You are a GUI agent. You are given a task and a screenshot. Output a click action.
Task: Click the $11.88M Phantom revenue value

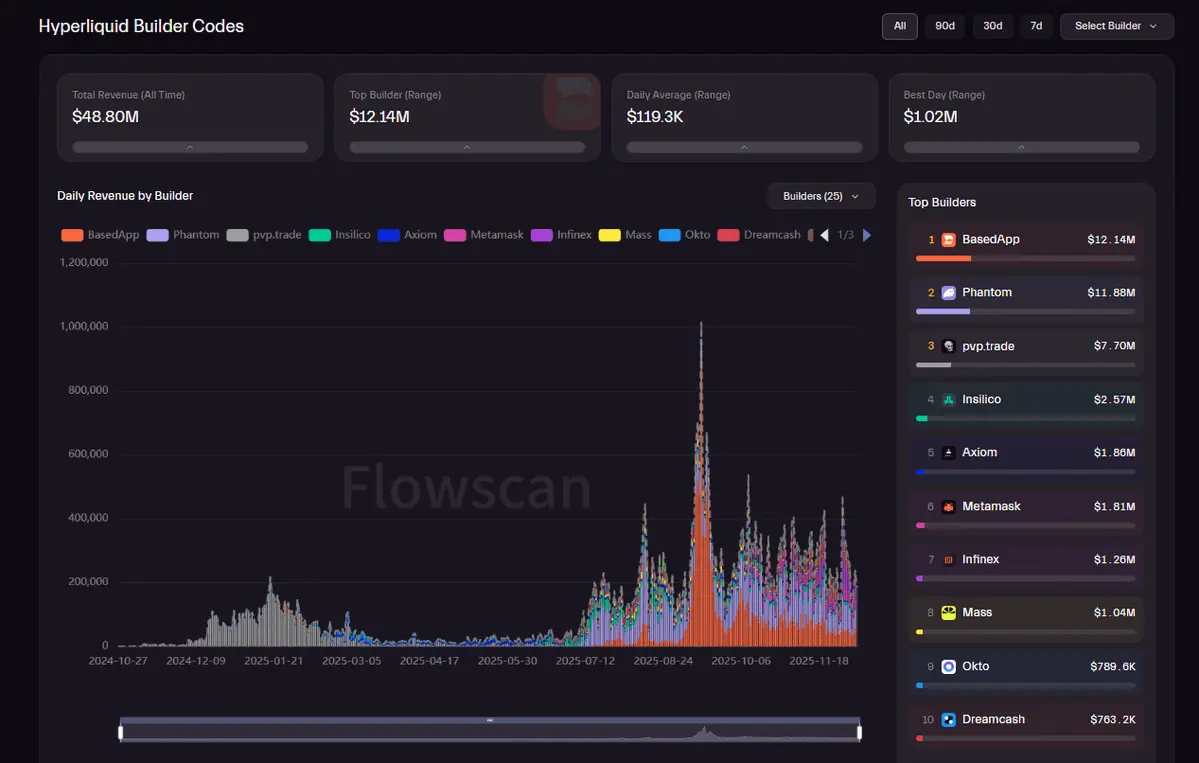click(1111, 293)
